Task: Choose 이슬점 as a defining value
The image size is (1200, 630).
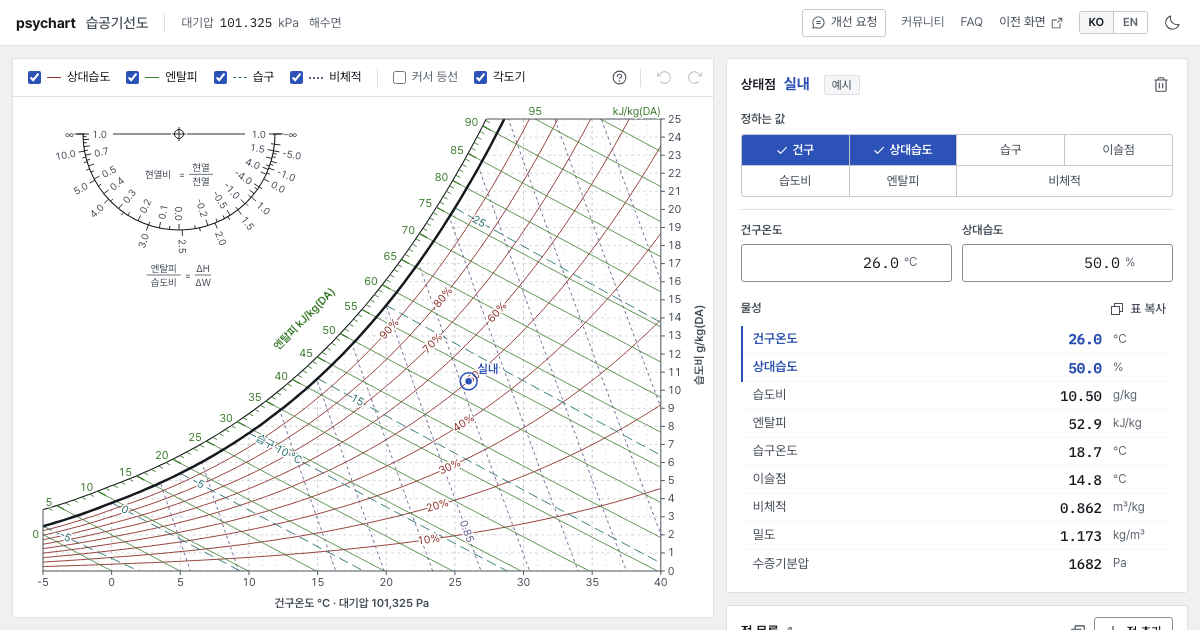Action: (1118, 150)
